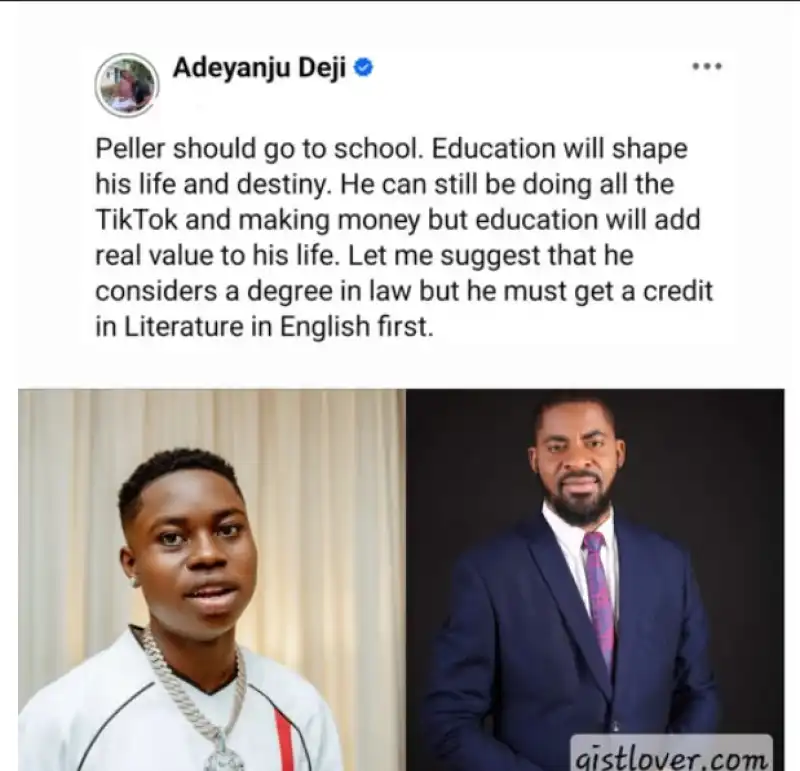Click the word Peller in the post
Image resolution: width=800 pixels, height=771 pixels.
click(131, 149)
